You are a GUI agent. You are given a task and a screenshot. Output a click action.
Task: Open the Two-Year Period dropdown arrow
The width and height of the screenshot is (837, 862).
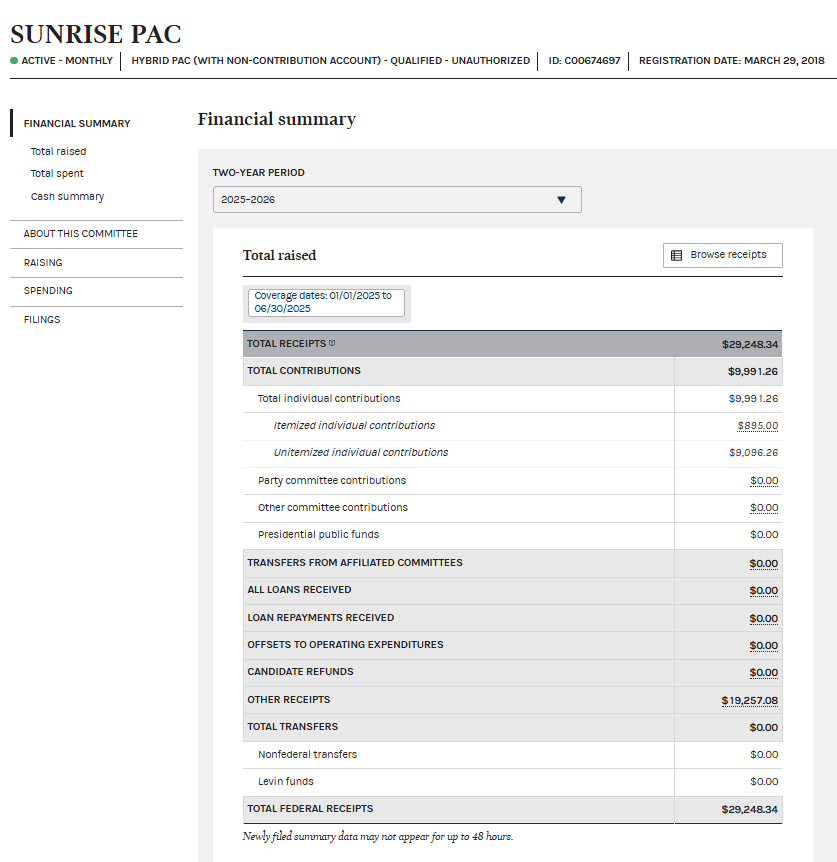(x=561, y=200)
